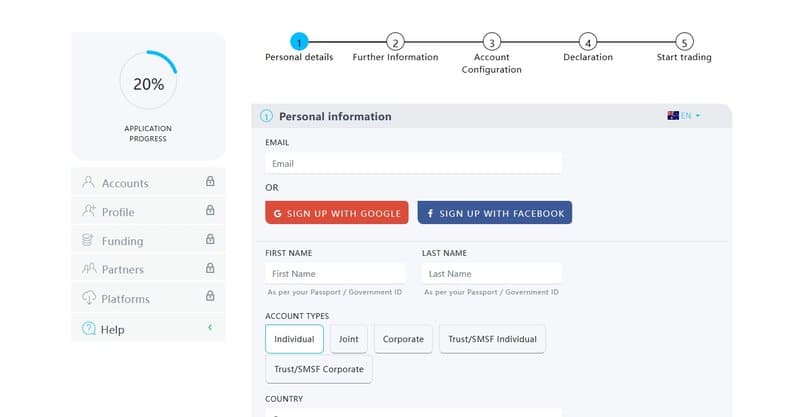
Task: Select Trust/SMSF Corporate account type
Action: (x=319, y=369)
